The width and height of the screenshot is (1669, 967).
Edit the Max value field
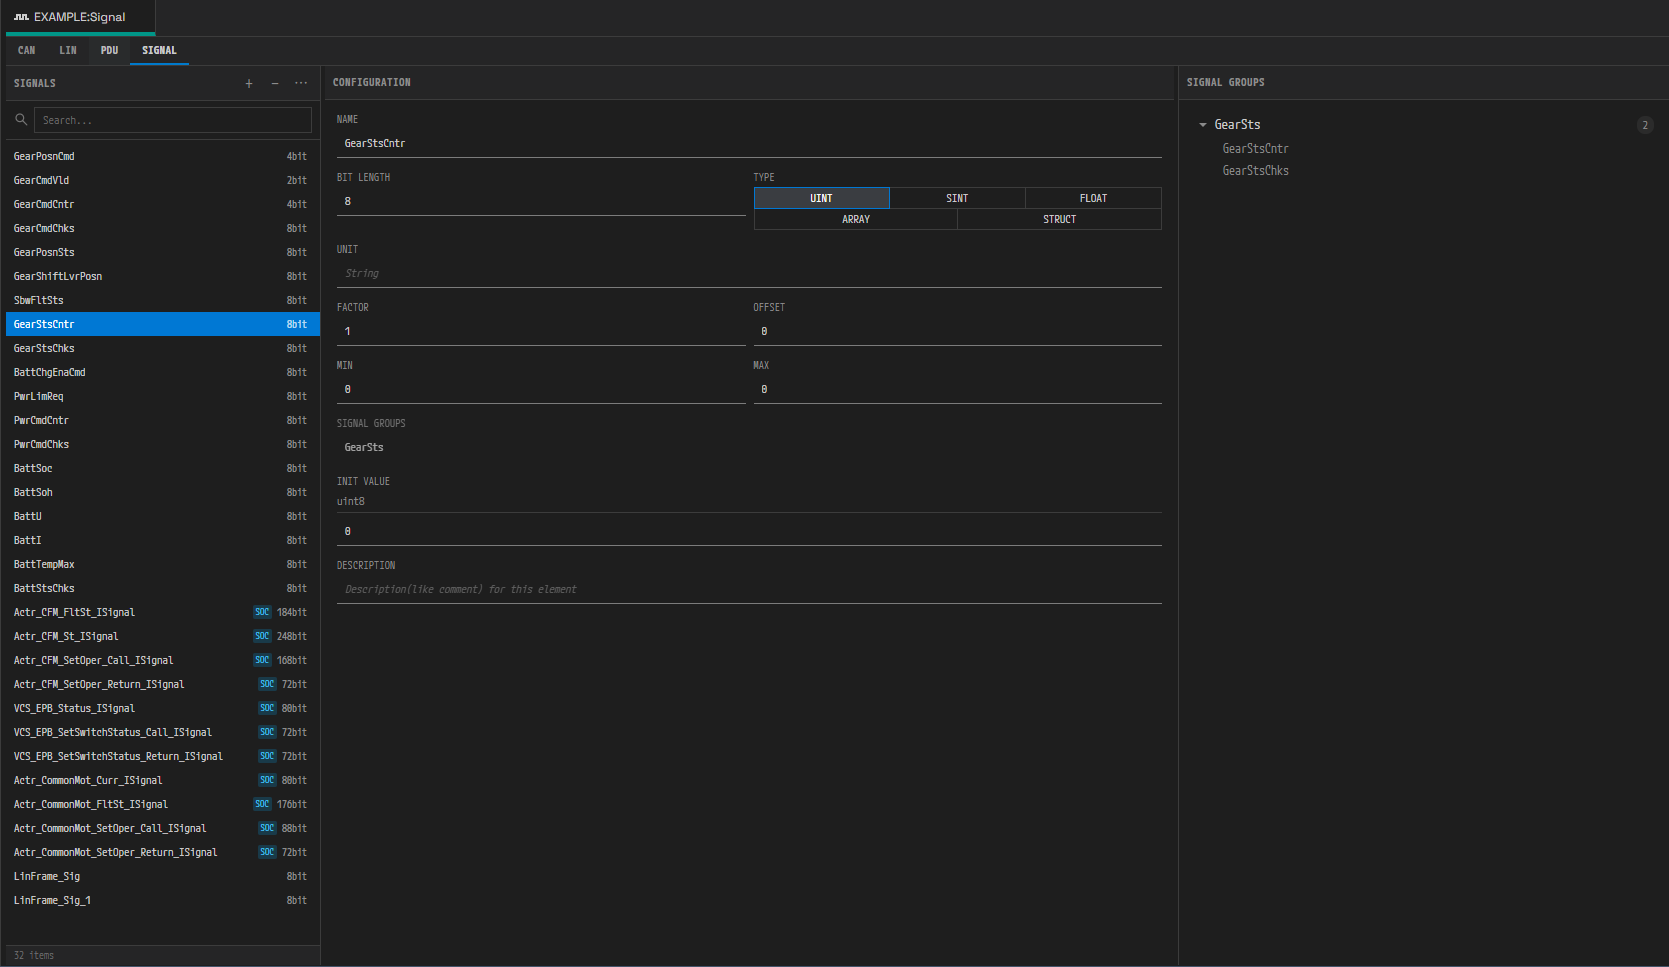pos(957,390)
